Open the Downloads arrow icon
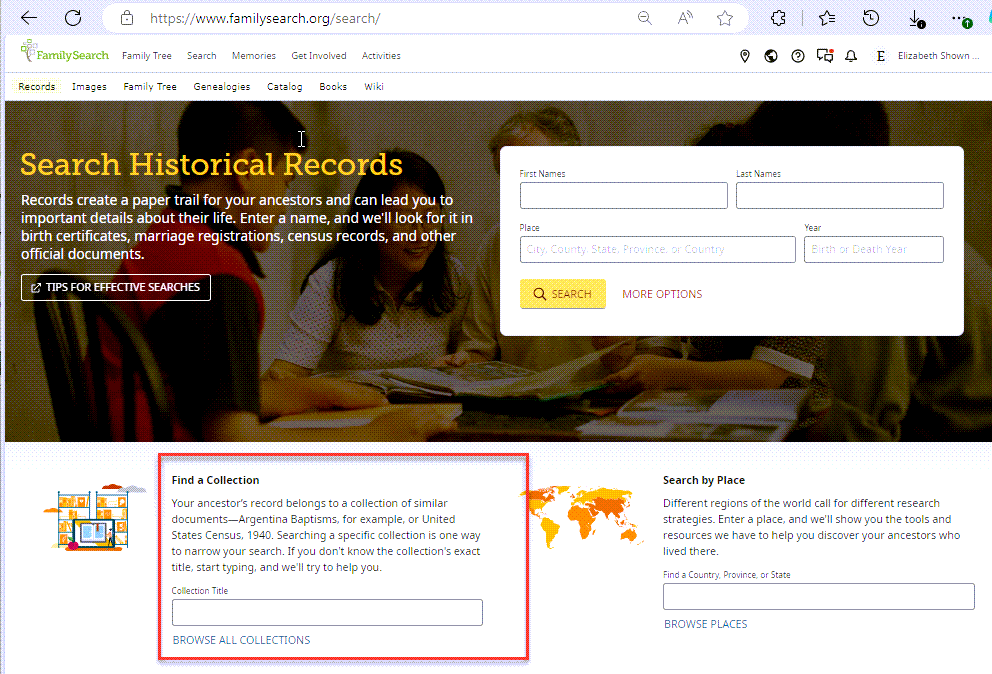Image resolution: width=992 pixels, height=674 pixels. click(915, 19)
